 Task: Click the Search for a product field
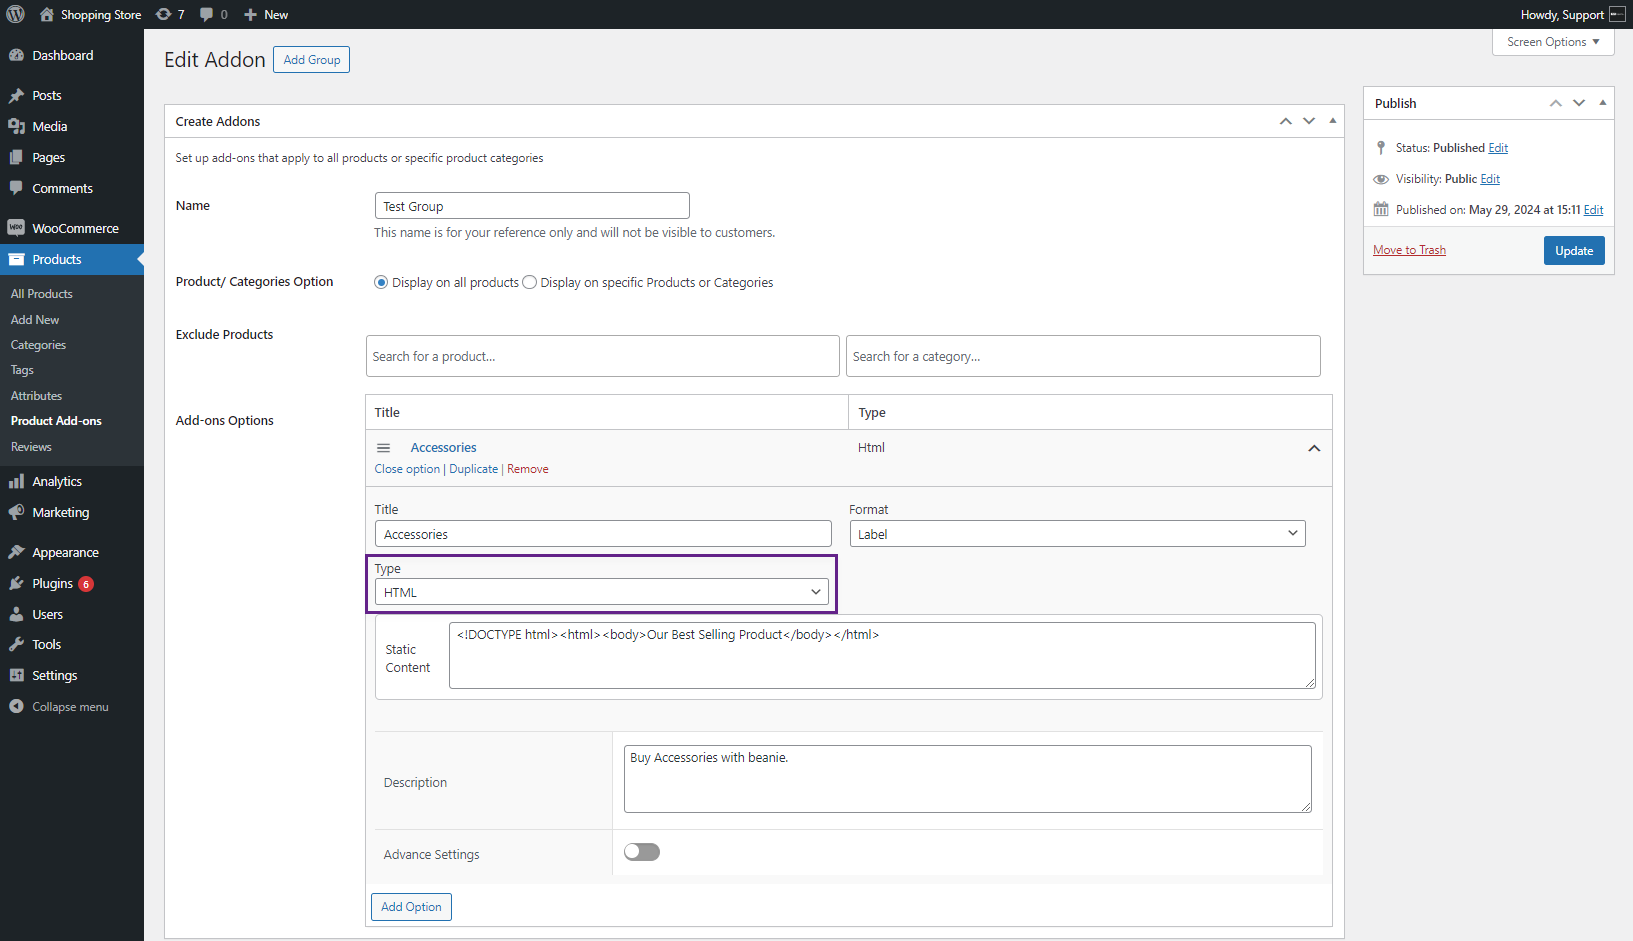click(x=603, y=356)
